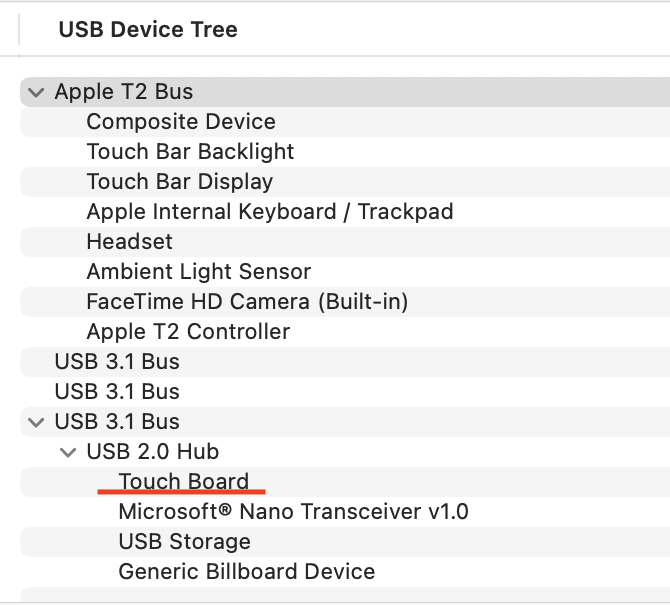Viewport: 670px width, 605px height.
Task: Select the Apple T2 Bus row
Action: [x=124, y=92]
